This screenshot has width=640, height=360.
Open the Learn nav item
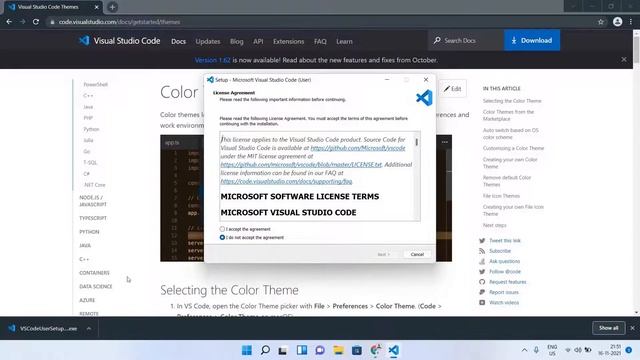pos(344,41)
